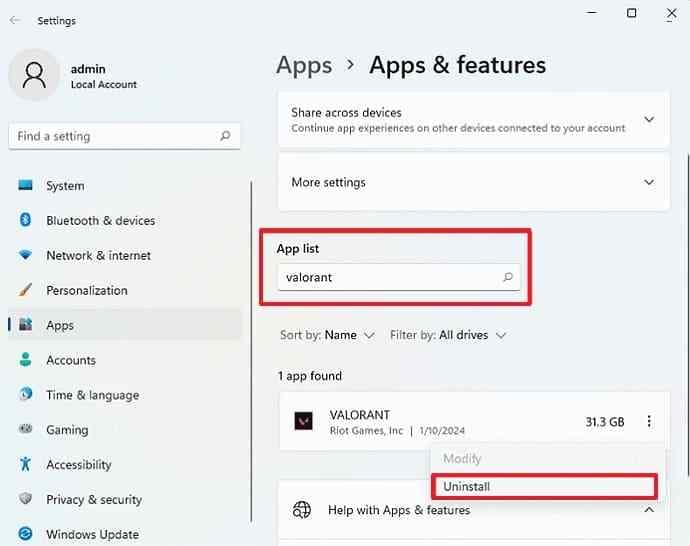Open Accounts settings
This screenshot has width=690, height=546.
[x=71, y=360]
